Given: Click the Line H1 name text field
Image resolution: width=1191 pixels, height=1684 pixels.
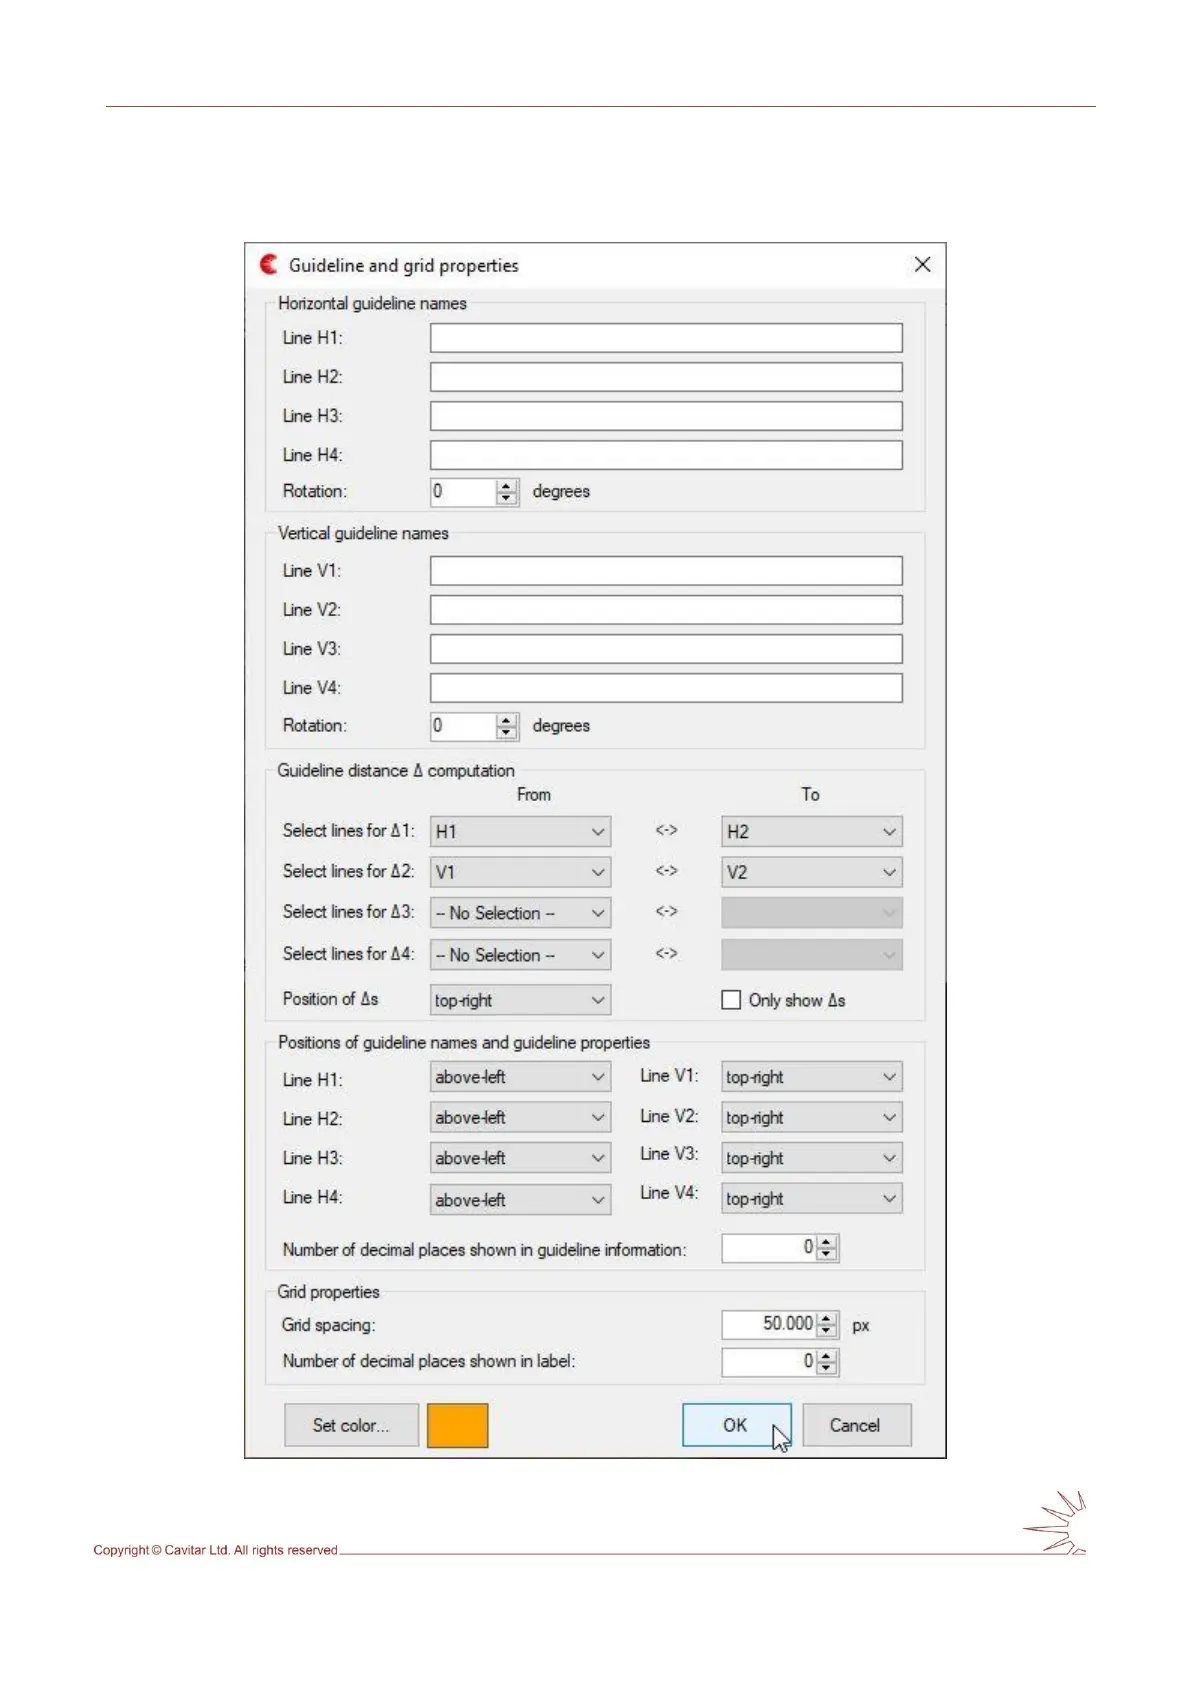Looking at the screenshot, I should [x=666, y=338].
